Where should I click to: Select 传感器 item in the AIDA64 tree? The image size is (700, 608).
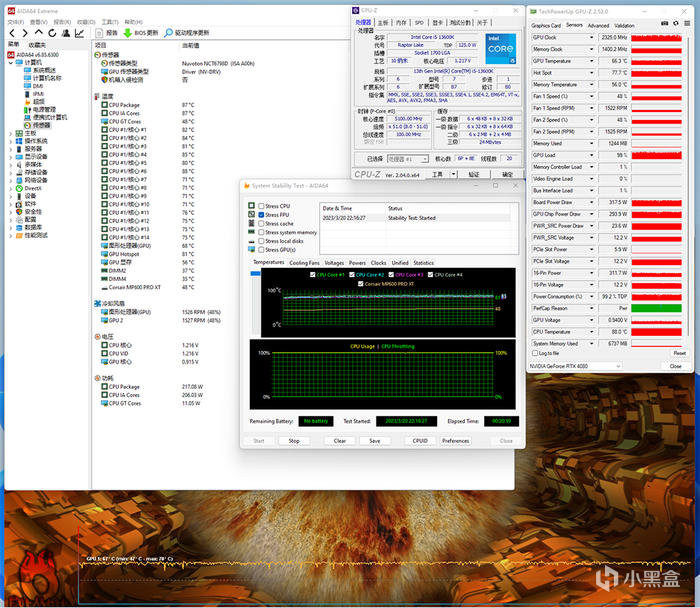[x=40, y=125]
